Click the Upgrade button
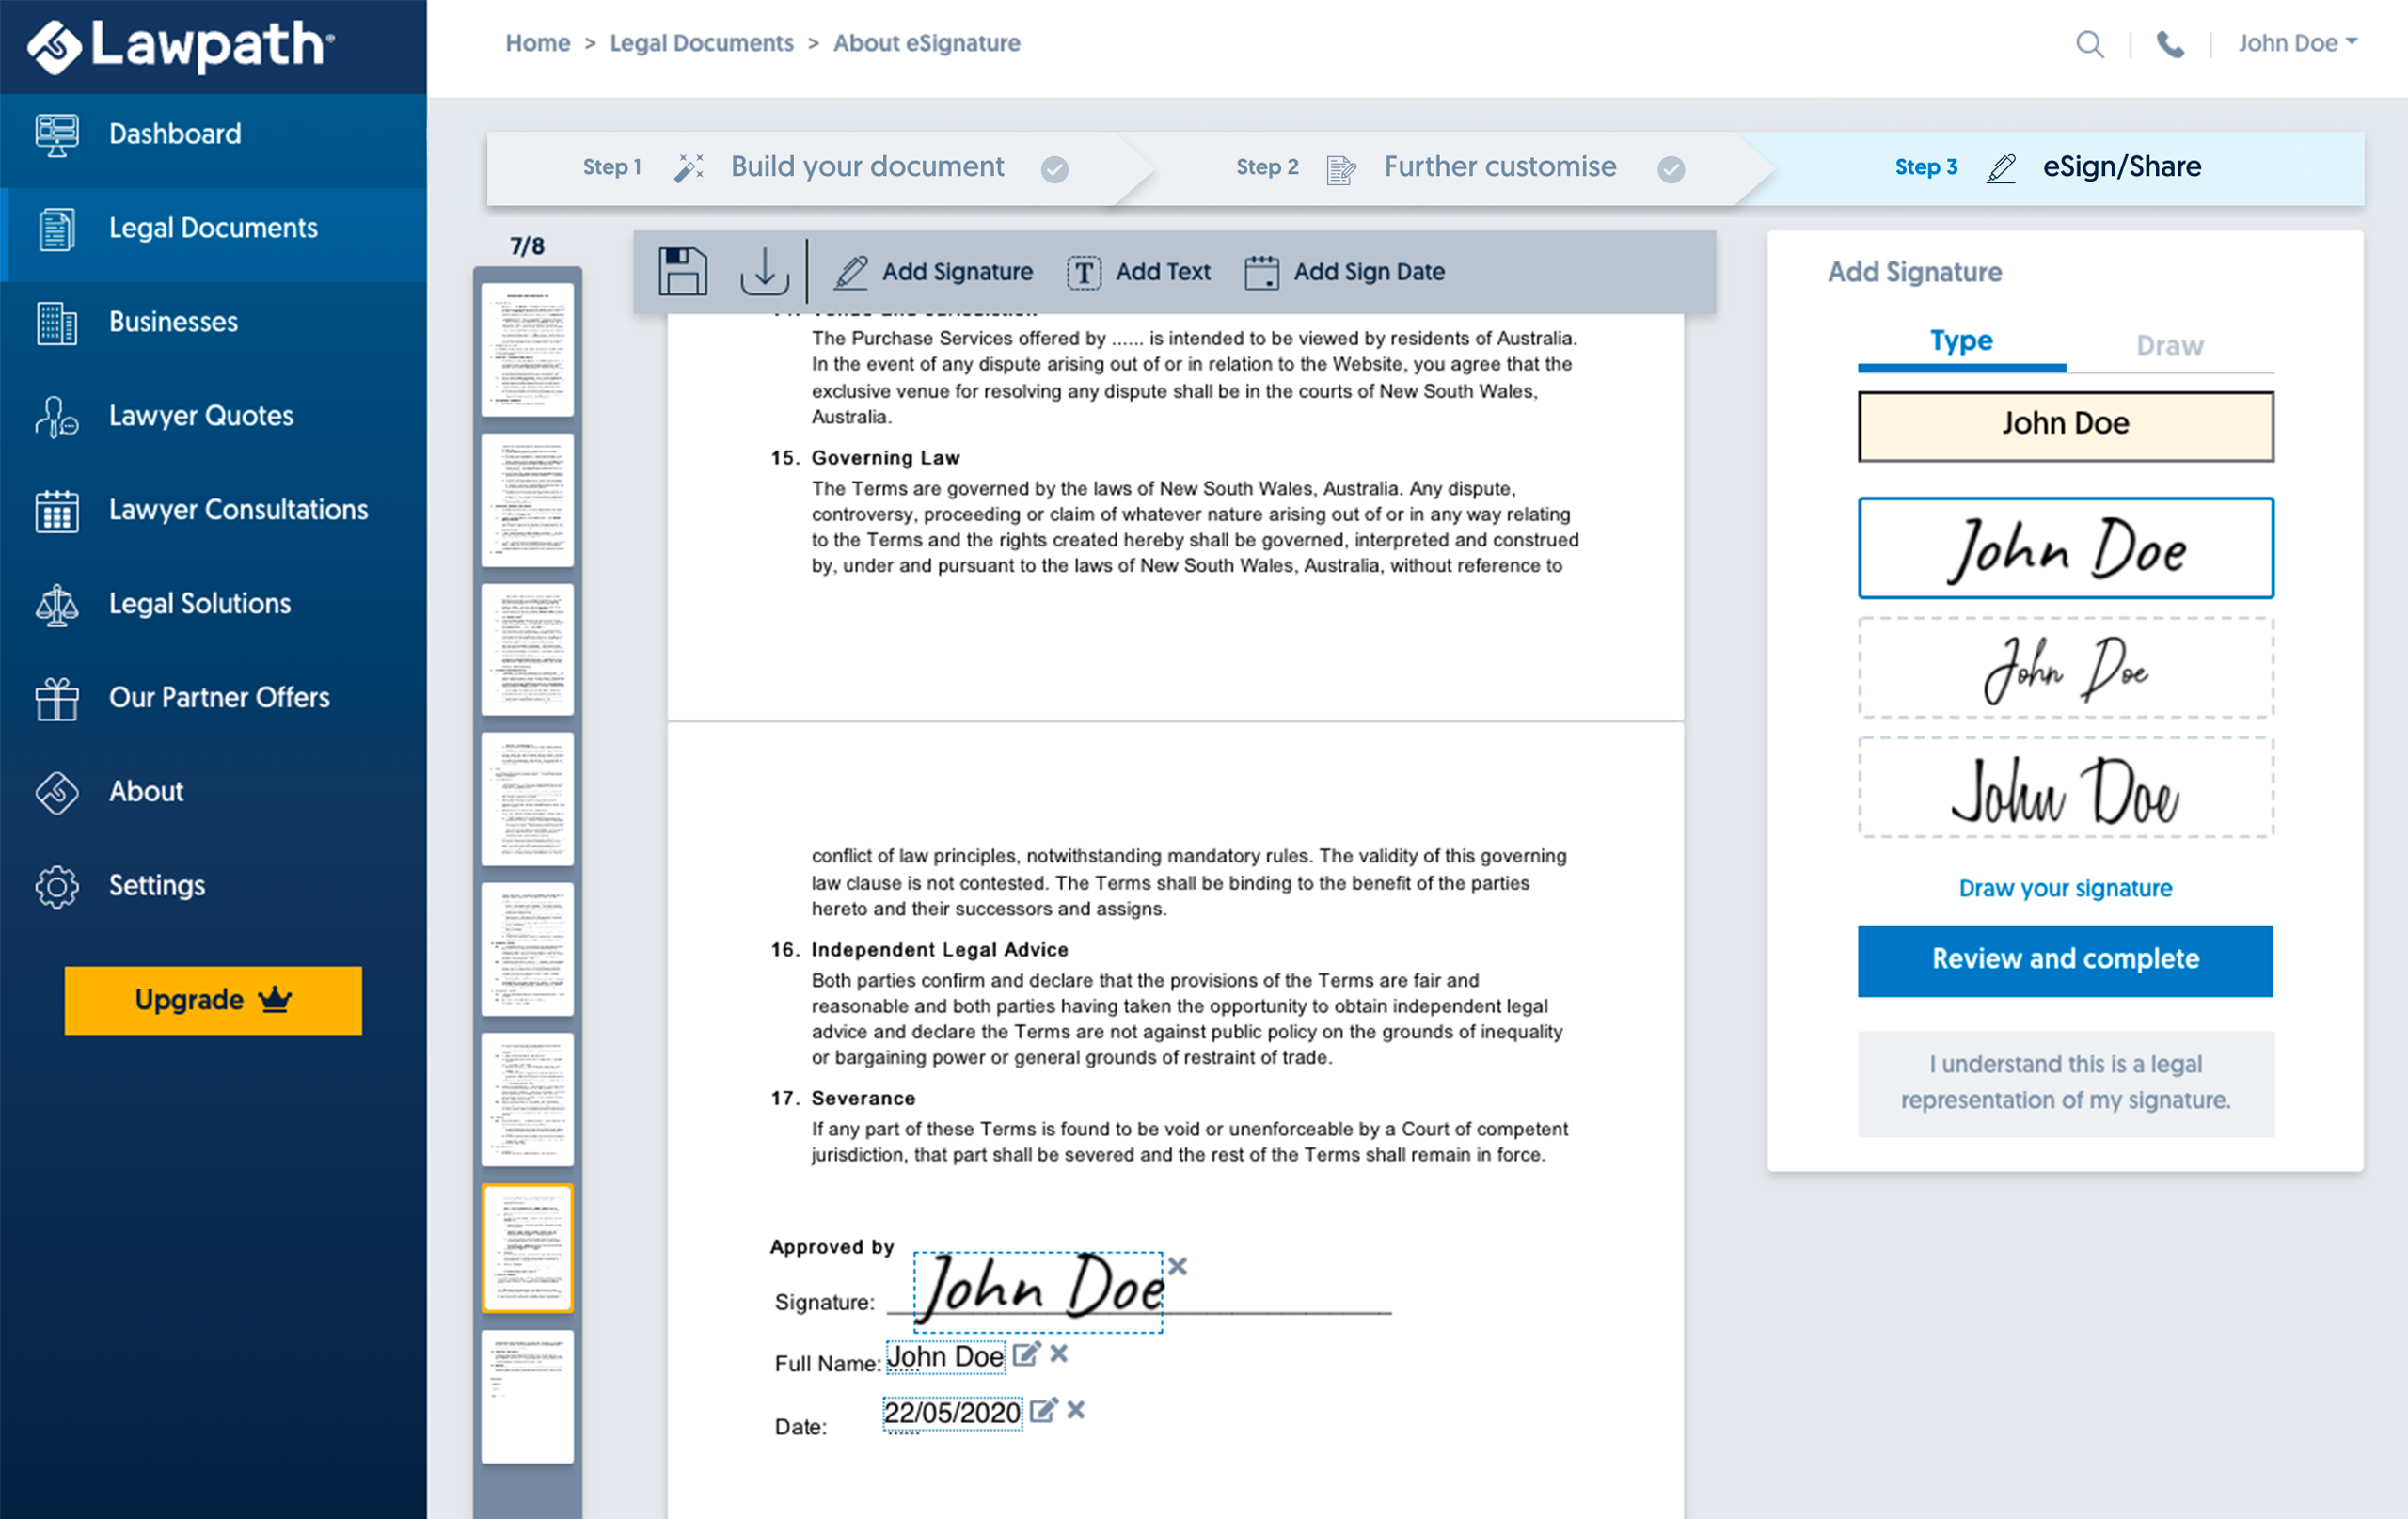Image resolution: width=2408 pixels, height=1519 pixels. (x=213, y=1000)
